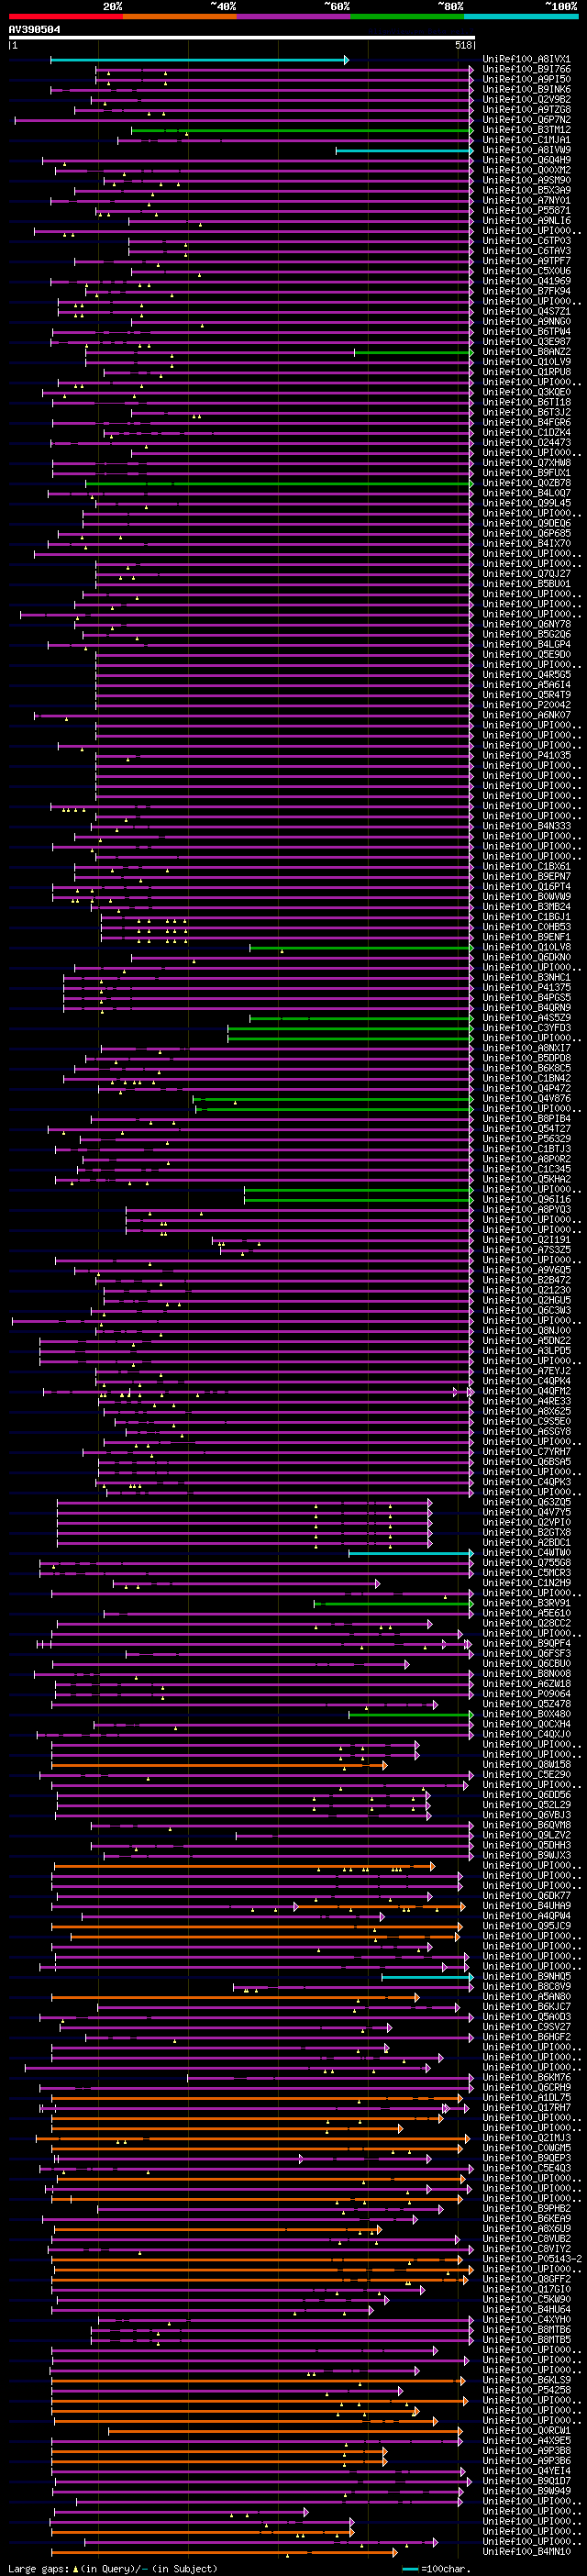Open hit UniRef100_A8IVW9
587x2576 pixels.
[x=526, y=149]
